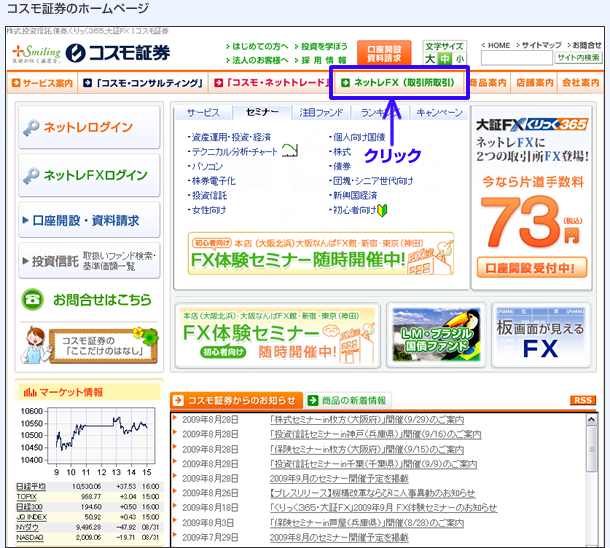Viewport: 610px width, 548px height.
Task: Open the セミナー tab
Action: pos(262,112)
